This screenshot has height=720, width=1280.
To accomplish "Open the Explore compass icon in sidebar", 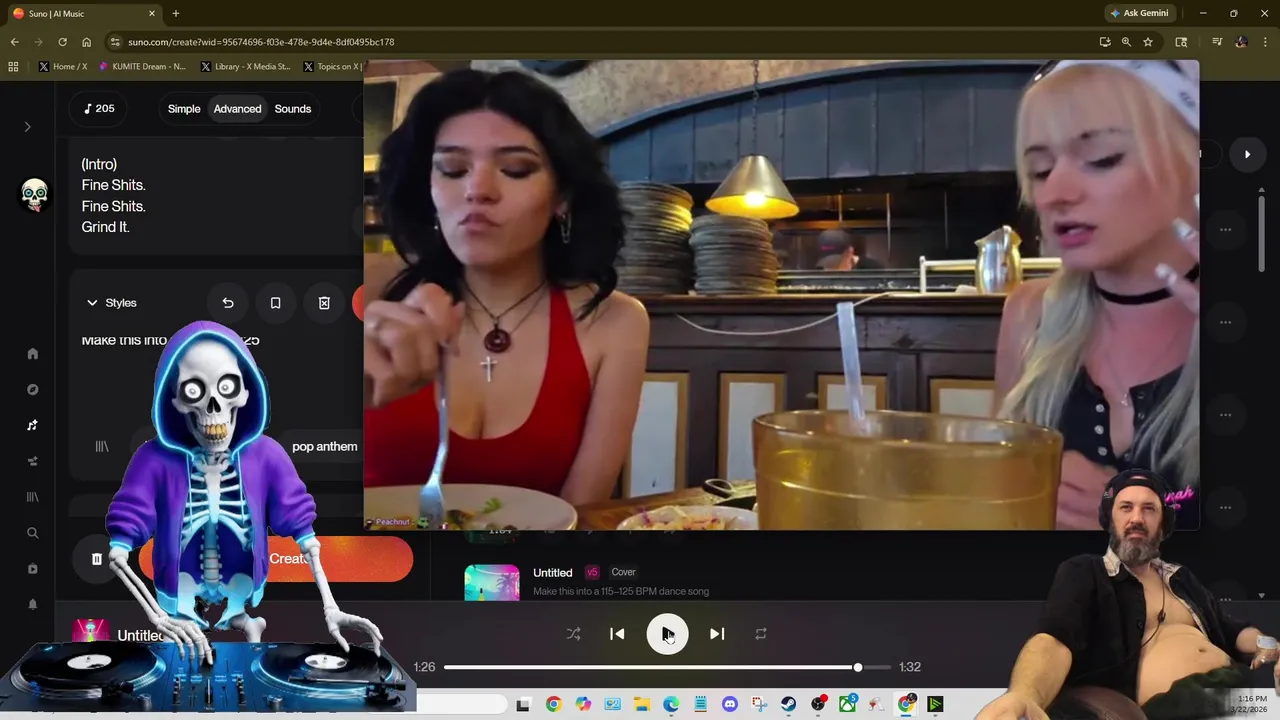I will click(32, 389).
